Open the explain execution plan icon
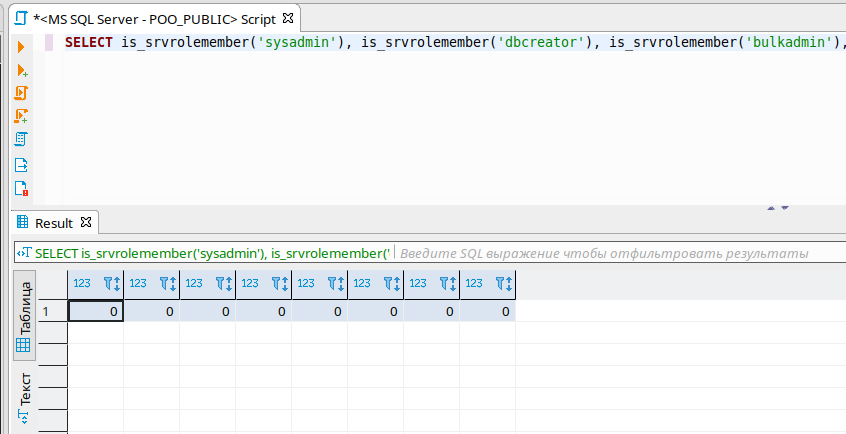The width and height of the screenshot is (846, 434). coord(21,139)
